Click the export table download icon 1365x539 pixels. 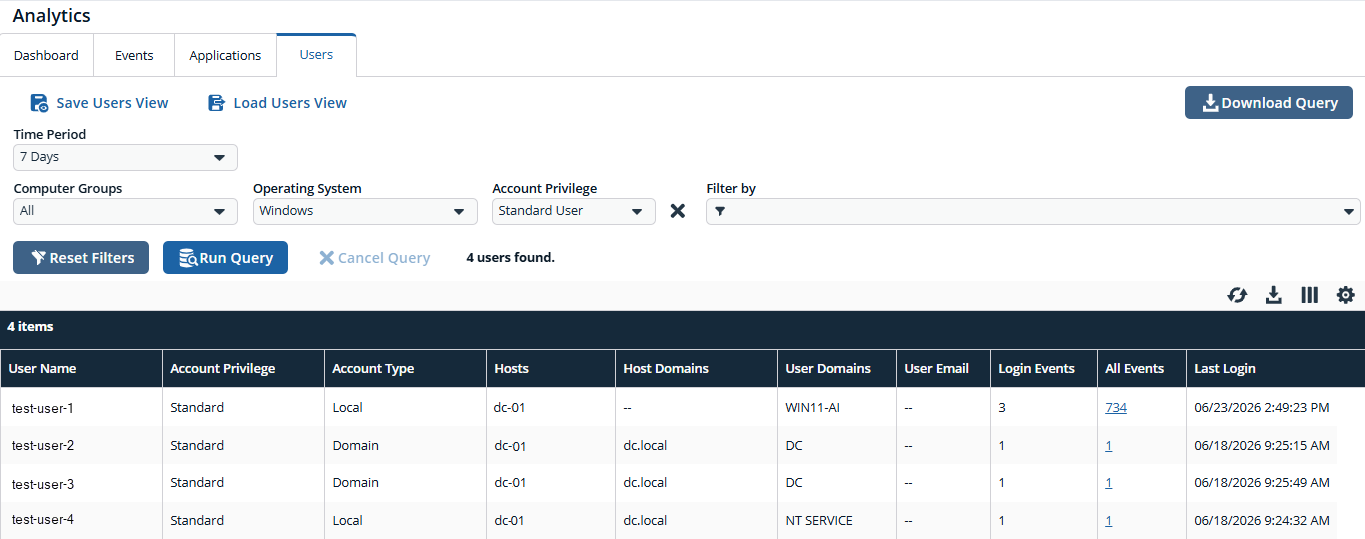click(1274, 295)
